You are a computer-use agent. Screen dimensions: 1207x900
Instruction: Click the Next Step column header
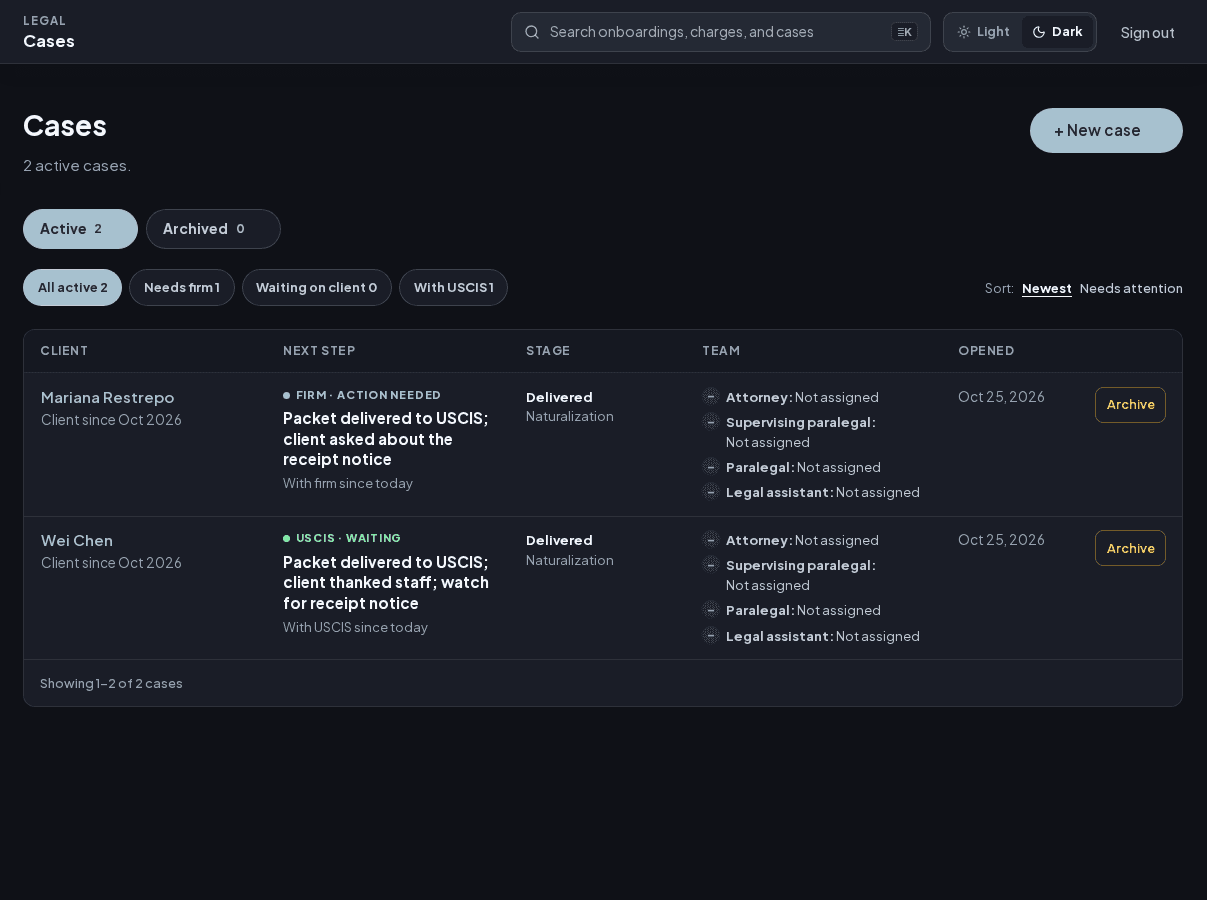click(319, 351)
